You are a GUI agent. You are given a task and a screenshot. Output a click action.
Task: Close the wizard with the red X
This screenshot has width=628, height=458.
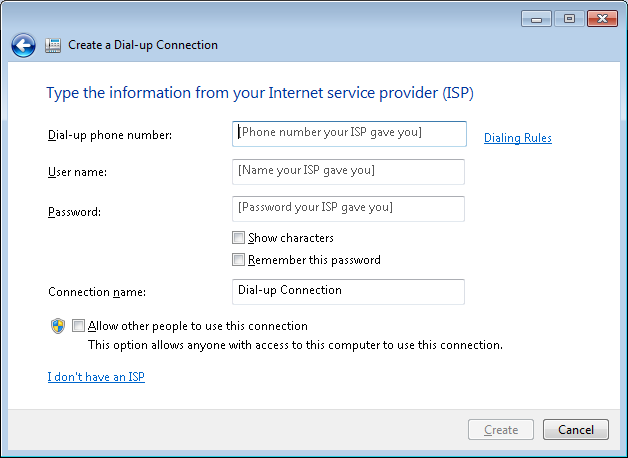tap(602, 18)
